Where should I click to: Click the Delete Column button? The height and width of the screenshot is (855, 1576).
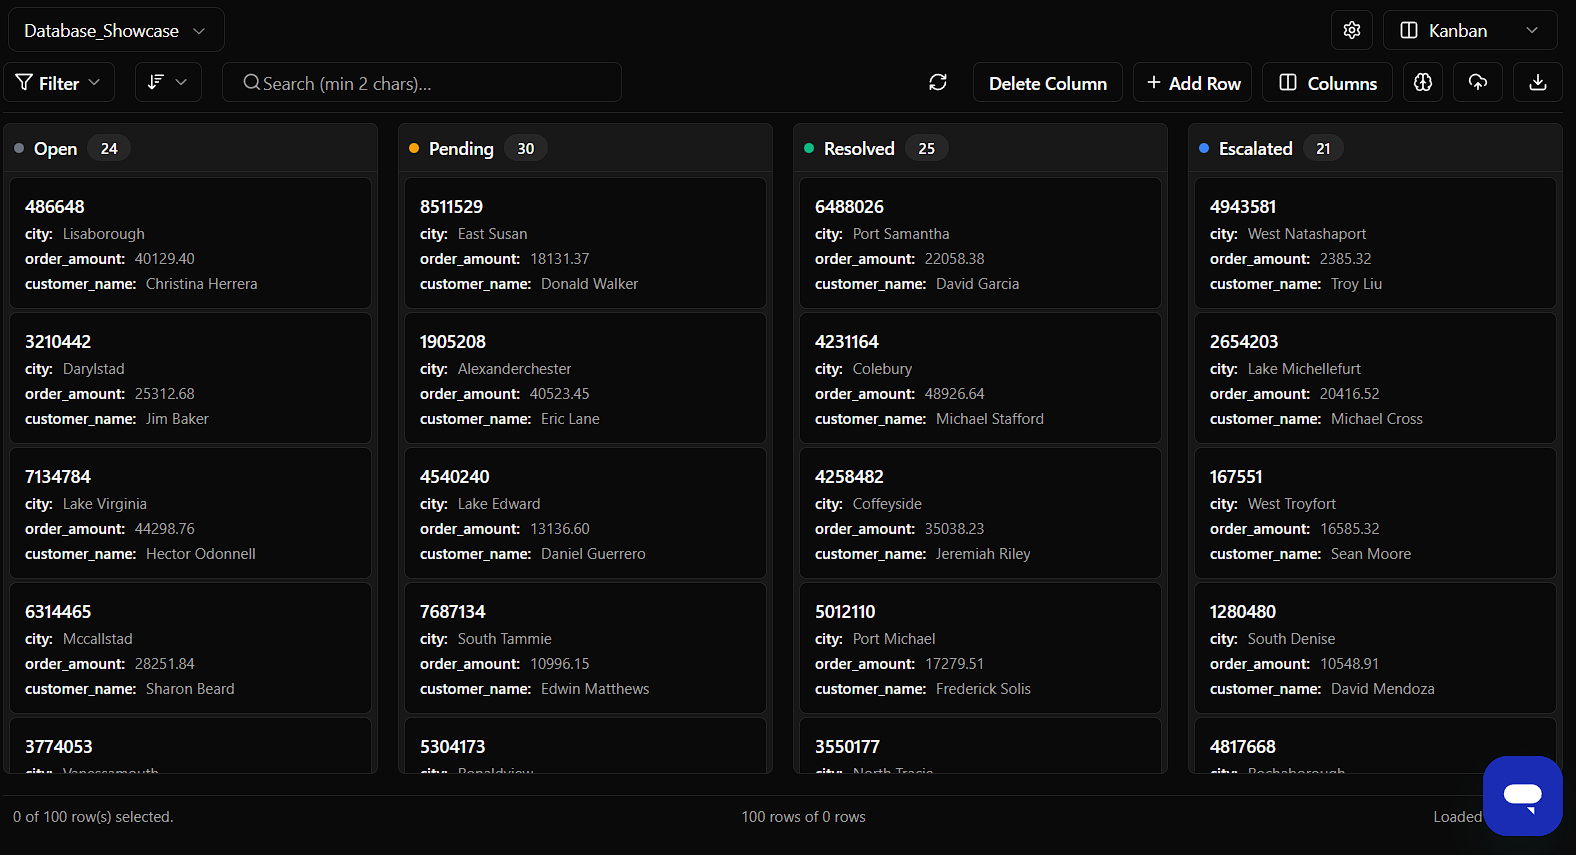pos(1047,83)
